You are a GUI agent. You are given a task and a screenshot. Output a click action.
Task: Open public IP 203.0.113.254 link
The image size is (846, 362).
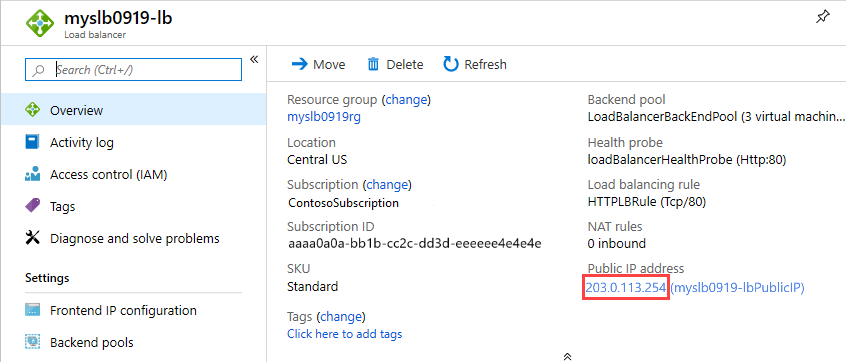click(x=626, y=288)
